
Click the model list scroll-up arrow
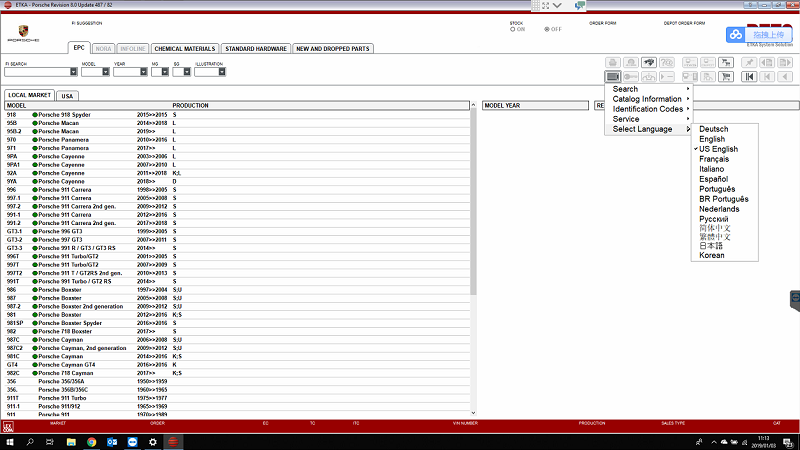(473, 105)
